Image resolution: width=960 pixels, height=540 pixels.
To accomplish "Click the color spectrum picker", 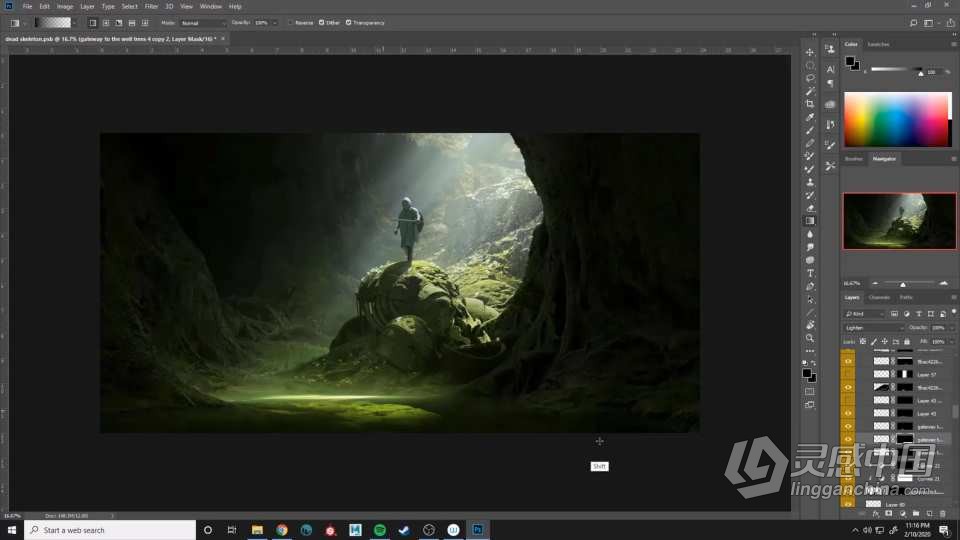I will click(x=898, y=119).
